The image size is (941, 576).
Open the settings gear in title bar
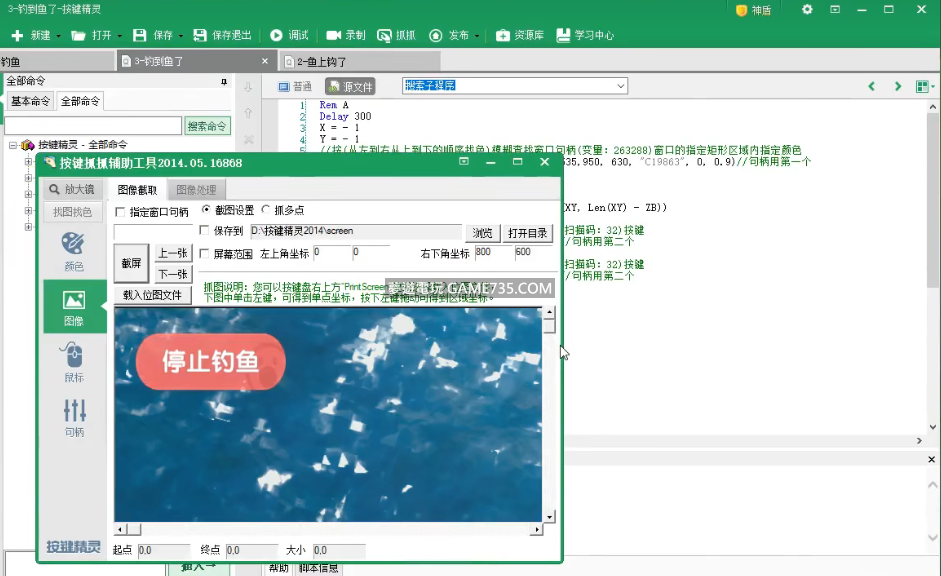tap(807, 10)
